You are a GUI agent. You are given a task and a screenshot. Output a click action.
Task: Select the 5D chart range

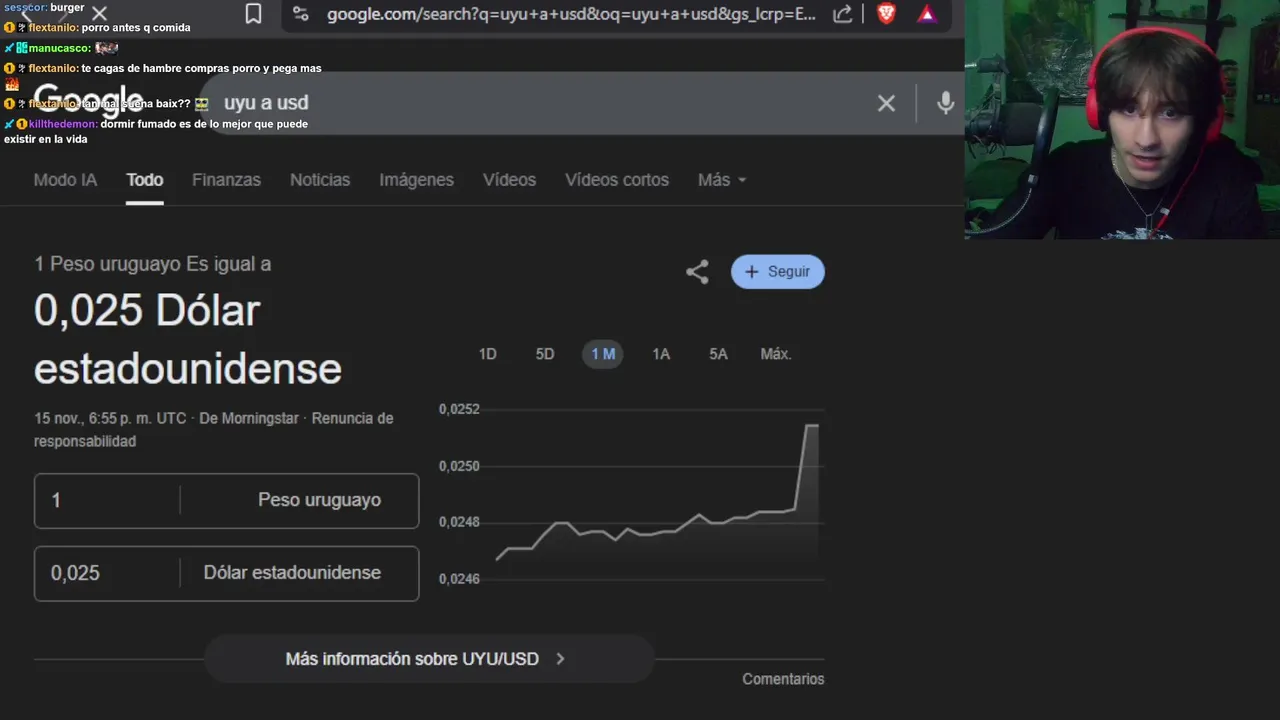point(544,354)
